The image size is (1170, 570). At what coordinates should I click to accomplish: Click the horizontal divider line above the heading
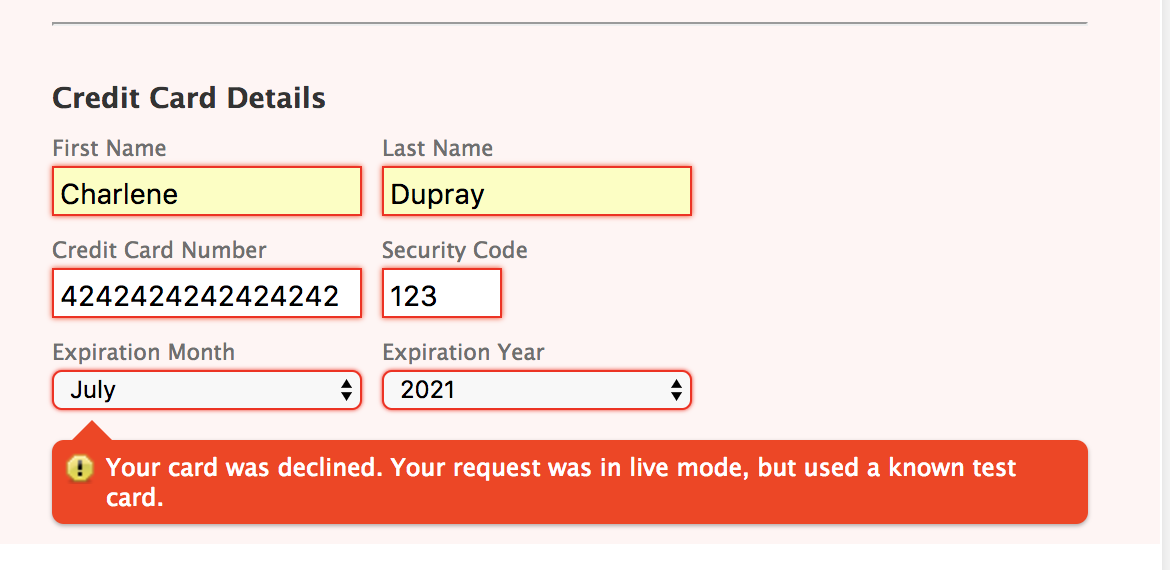pyautogui.click(x=568, y=22)
